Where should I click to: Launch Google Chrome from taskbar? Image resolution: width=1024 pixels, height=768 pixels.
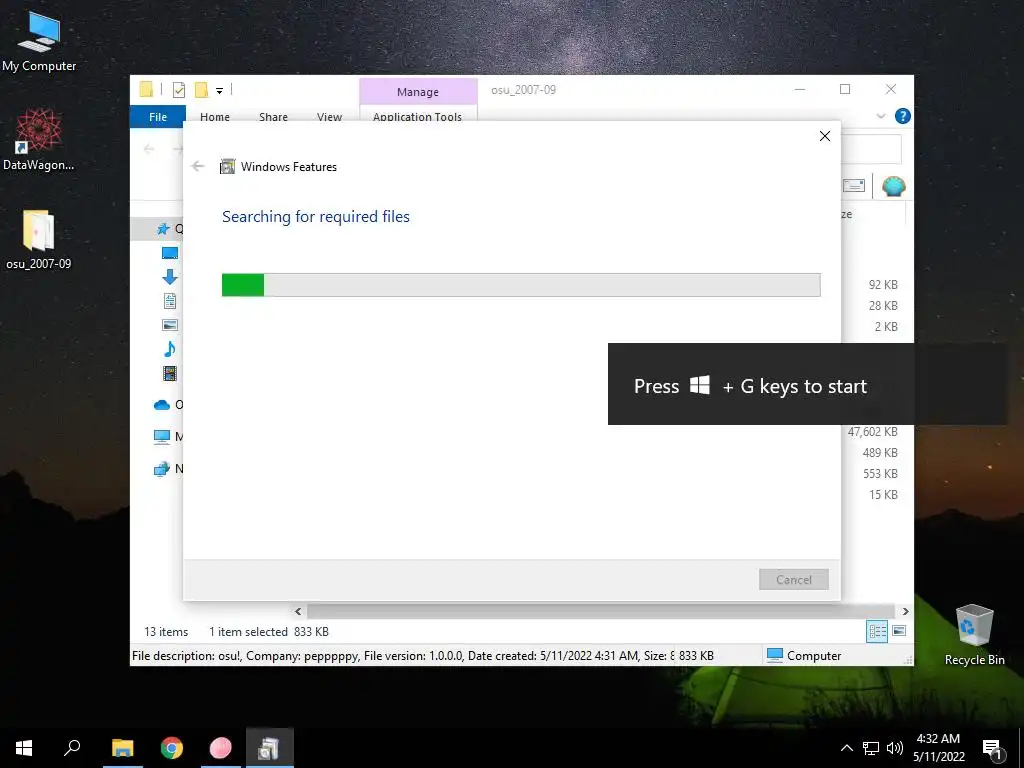tap(172, 748)
